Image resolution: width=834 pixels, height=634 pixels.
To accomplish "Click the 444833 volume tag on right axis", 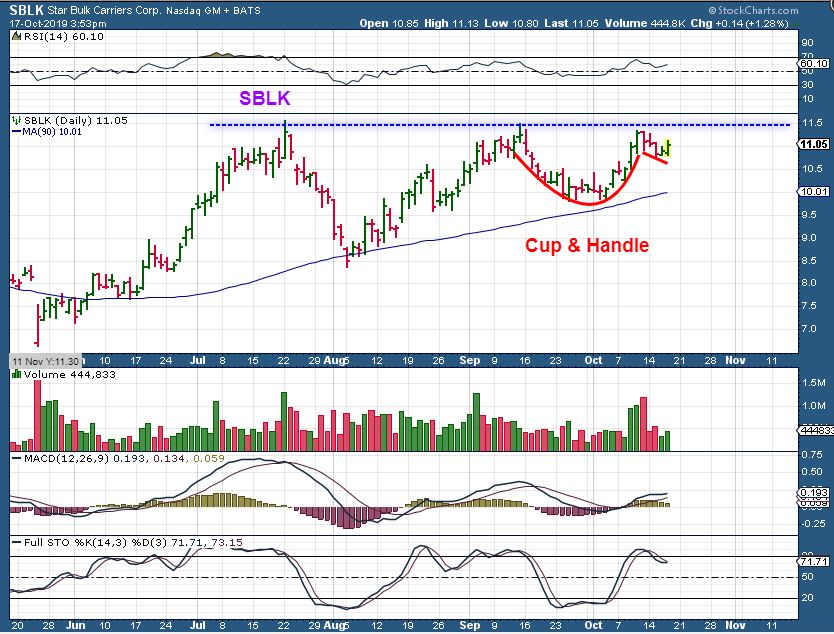I will pos(815,430).
